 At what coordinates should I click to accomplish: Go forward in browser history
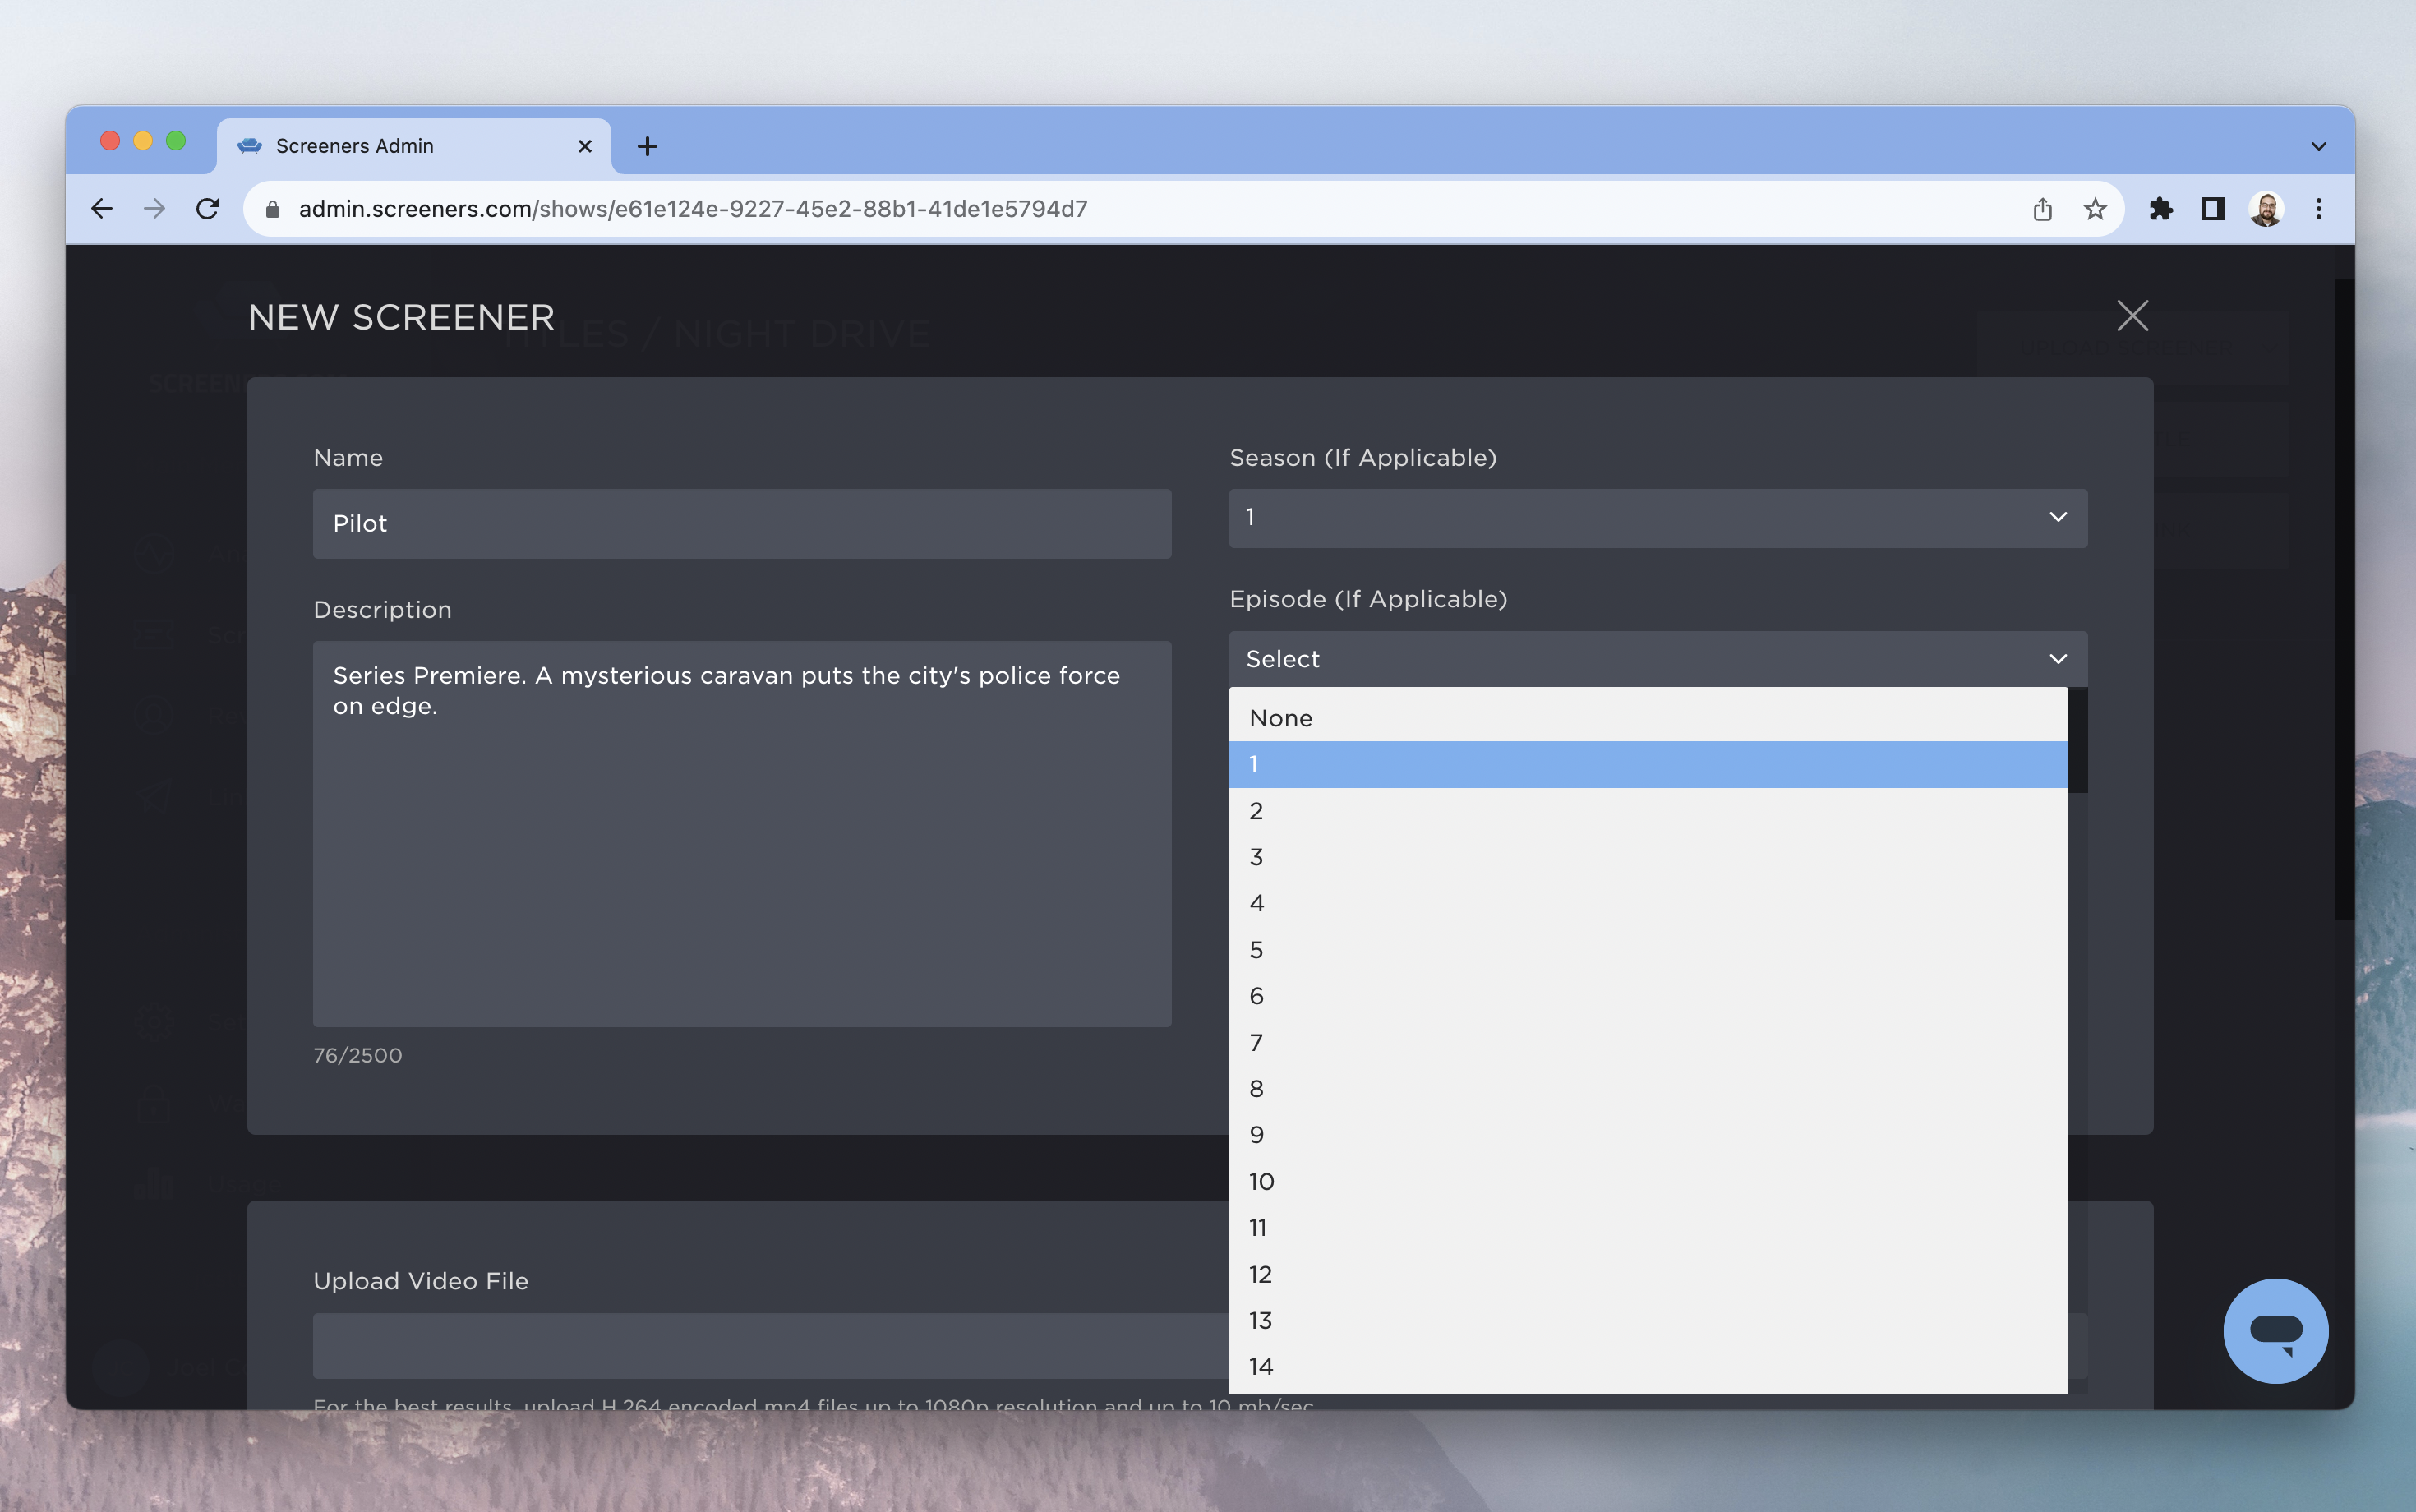coord(154,209)
